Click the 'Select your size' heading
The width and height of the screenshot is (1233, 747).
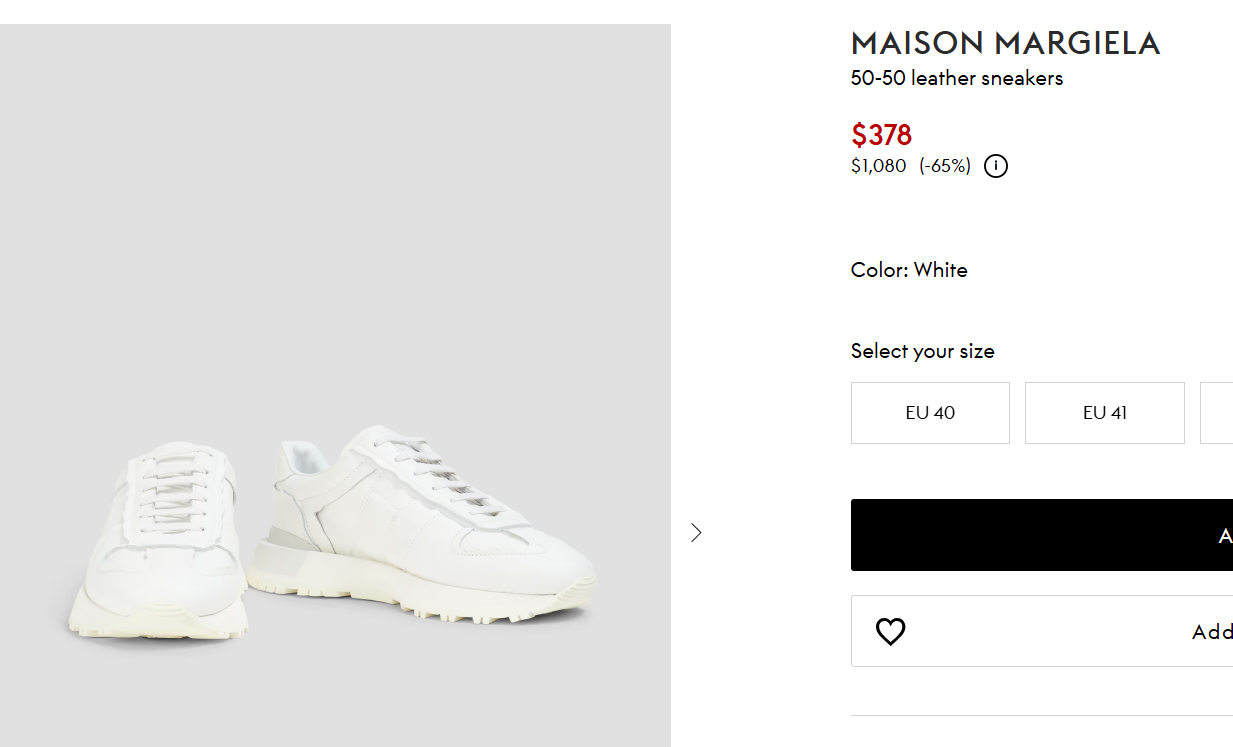tap(922, 351)
